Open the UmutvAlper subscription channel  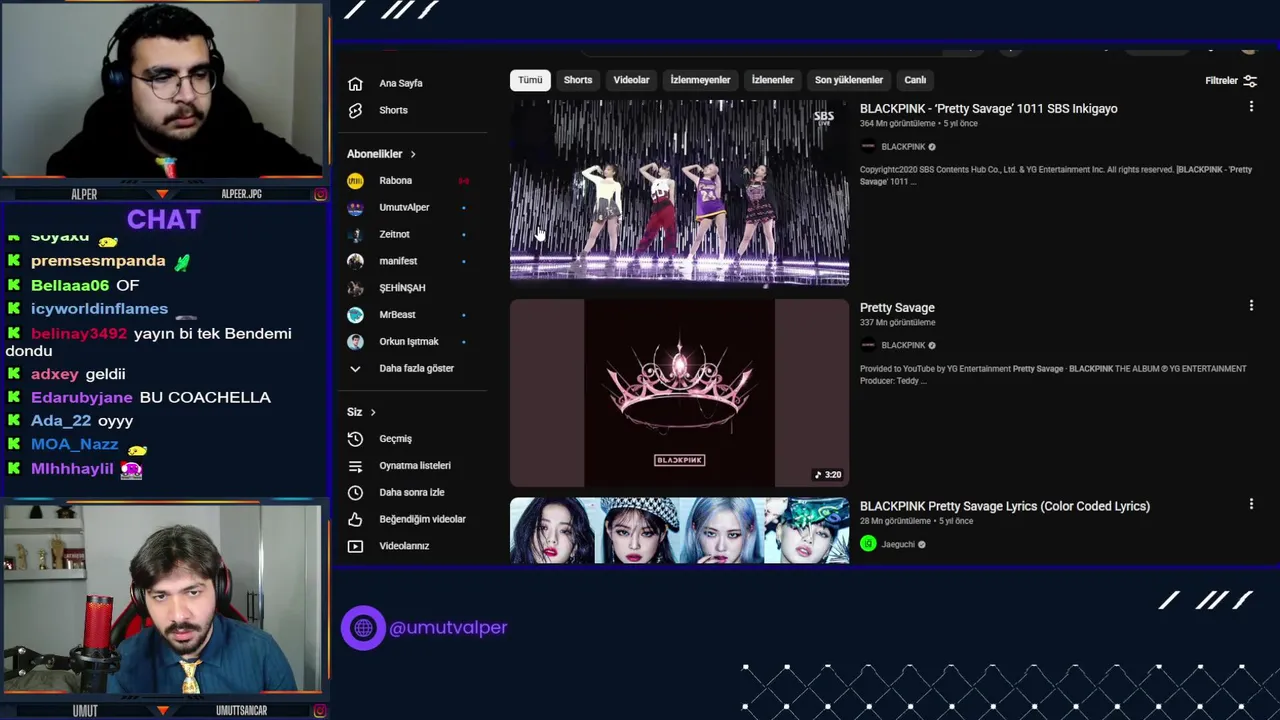click(x=404, y=207)
